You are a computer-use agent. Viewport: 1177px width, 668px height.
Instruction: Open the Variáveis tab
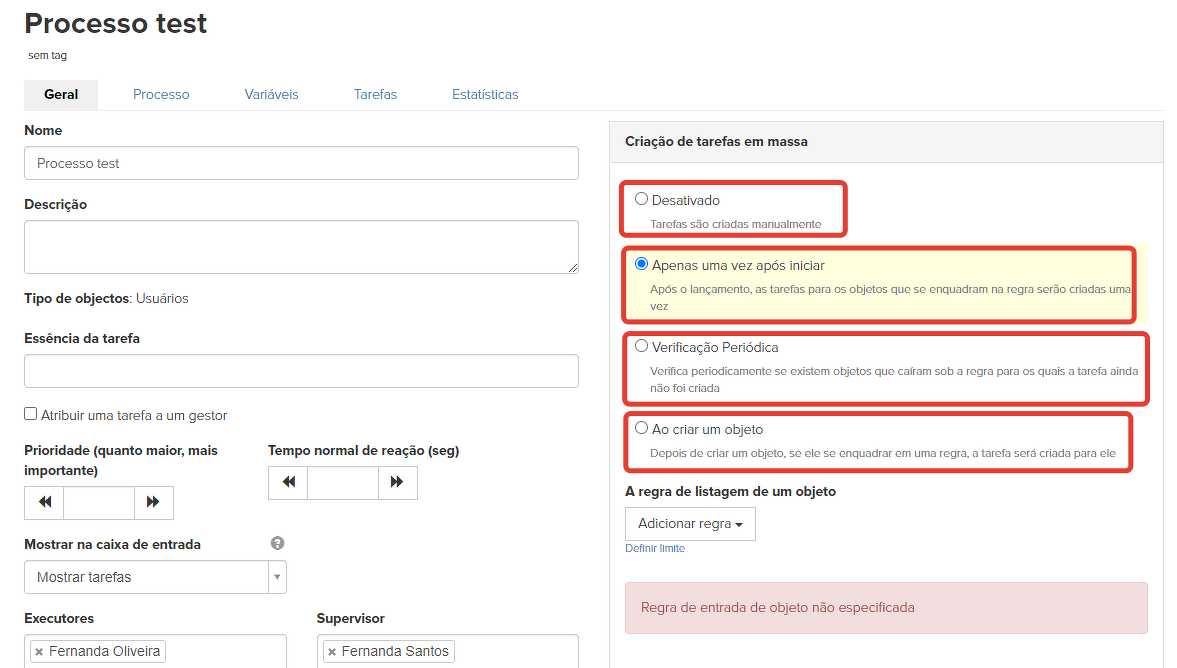click(x=271, y=94)
